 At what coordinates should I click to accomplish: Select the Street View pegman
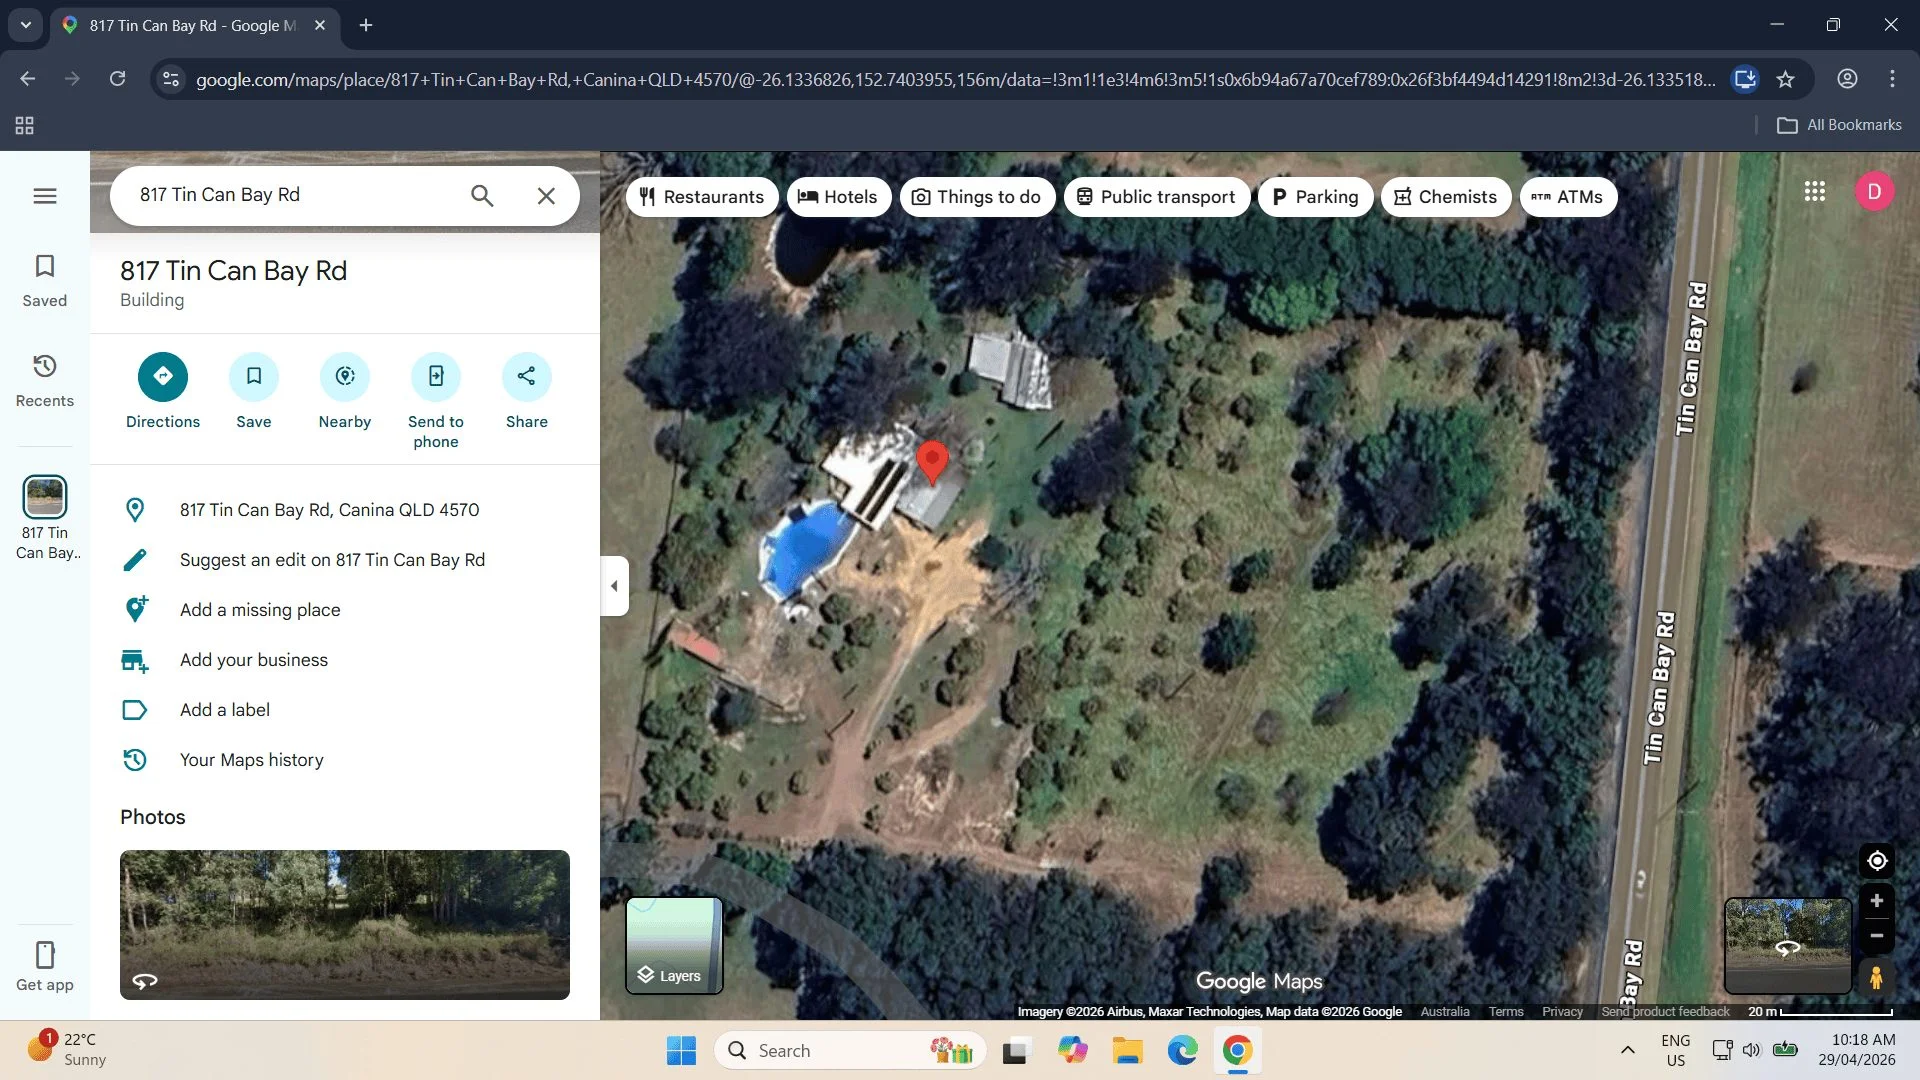1877,977
